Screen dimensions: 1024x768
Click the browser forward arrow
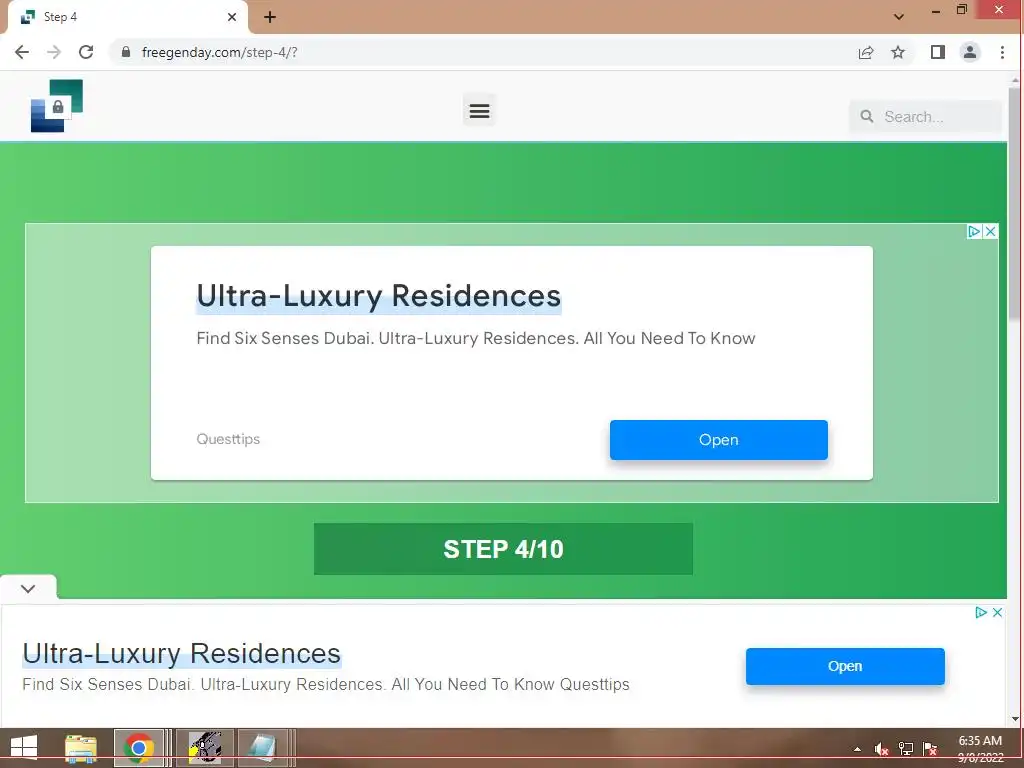tap(54, 52)
